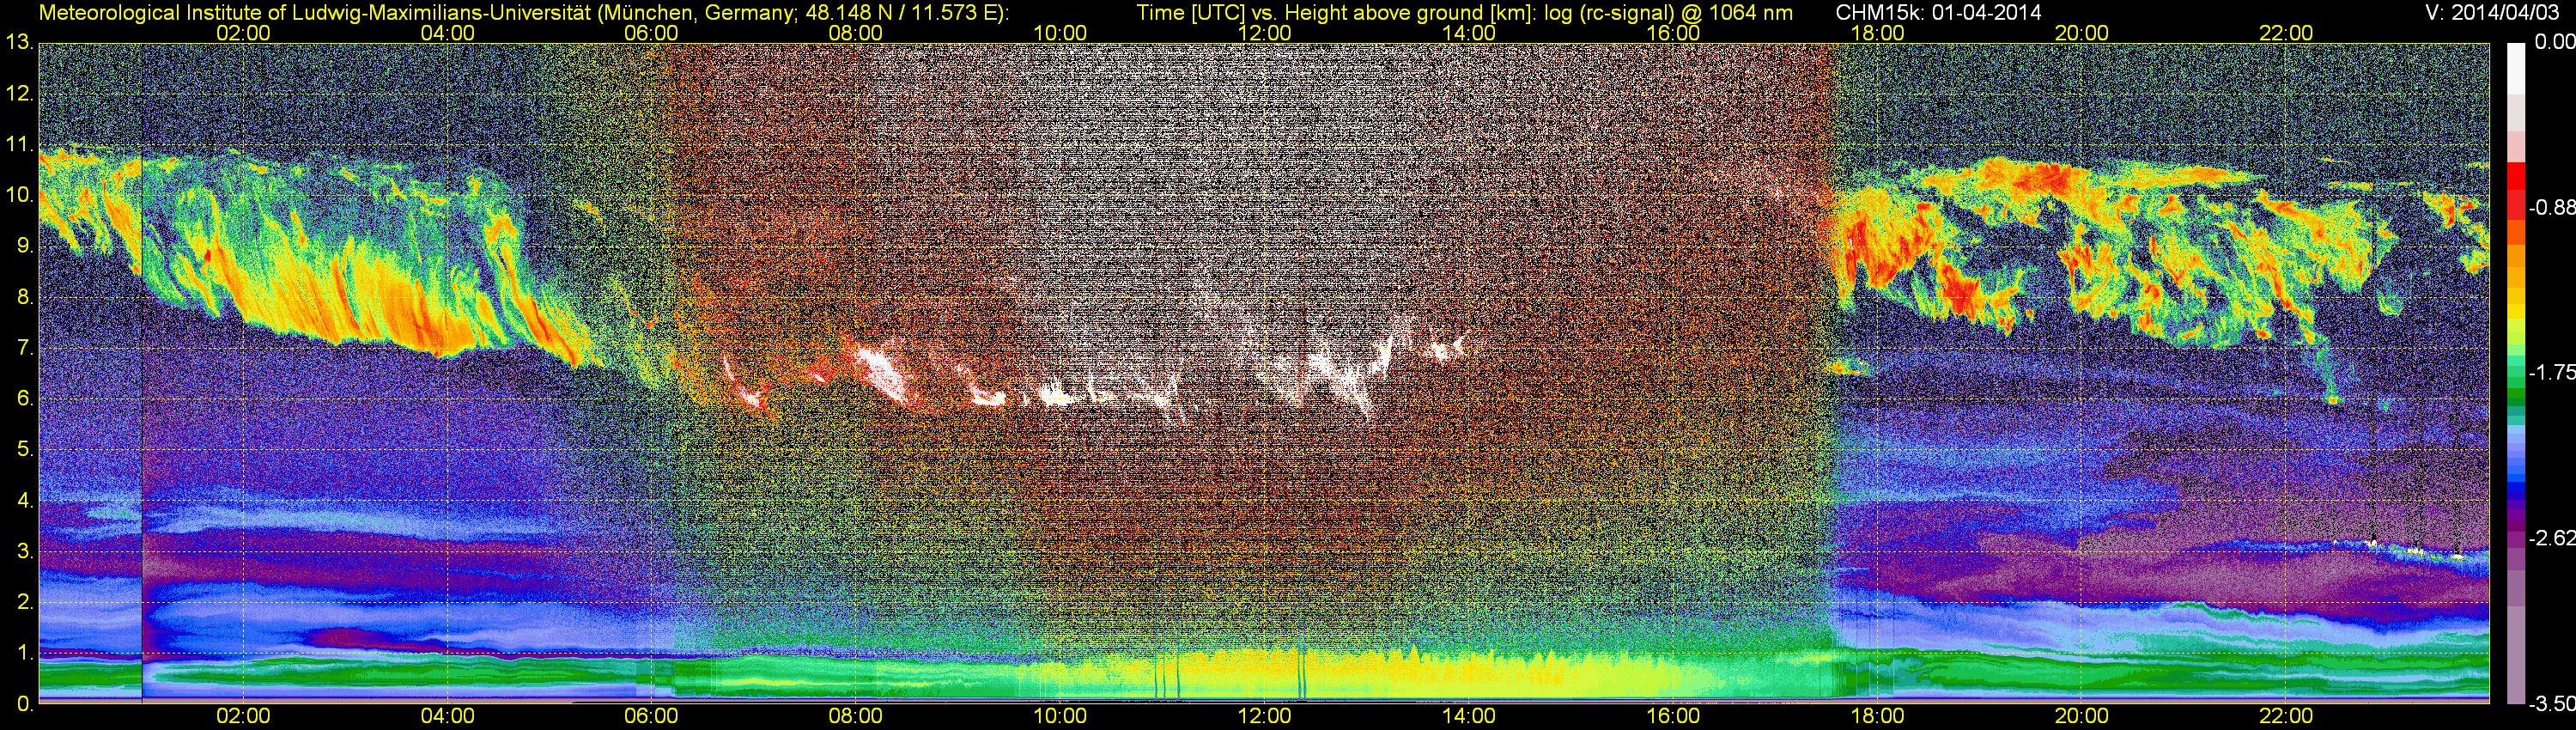Select the 3 km height axis label
Screen dimensions: 2576x730
click(25, 551)
